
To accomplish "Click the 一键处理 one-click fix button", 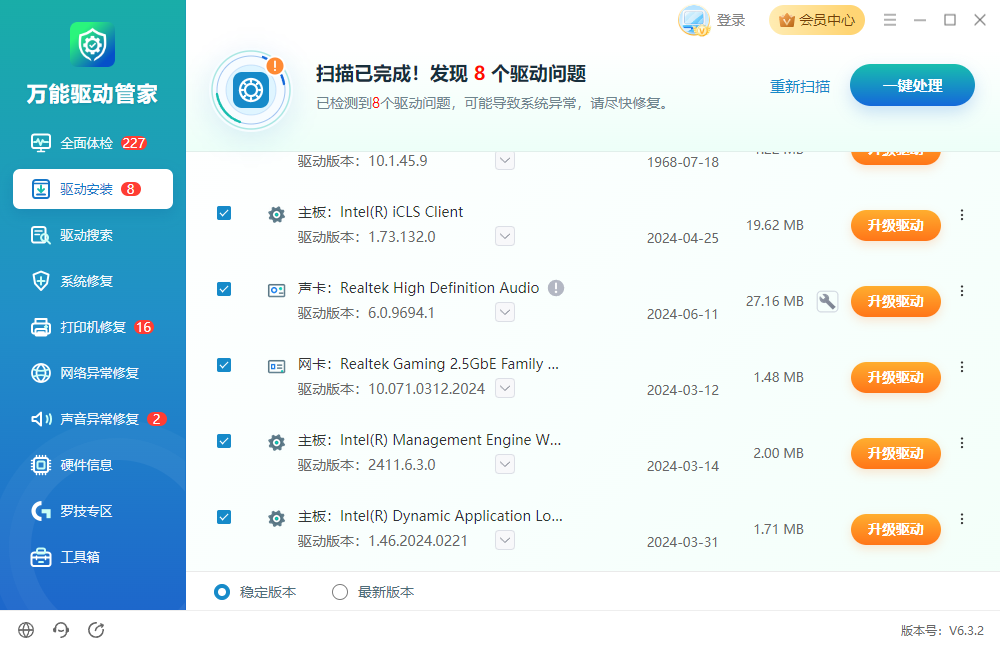I will click(x=912, y=85).
